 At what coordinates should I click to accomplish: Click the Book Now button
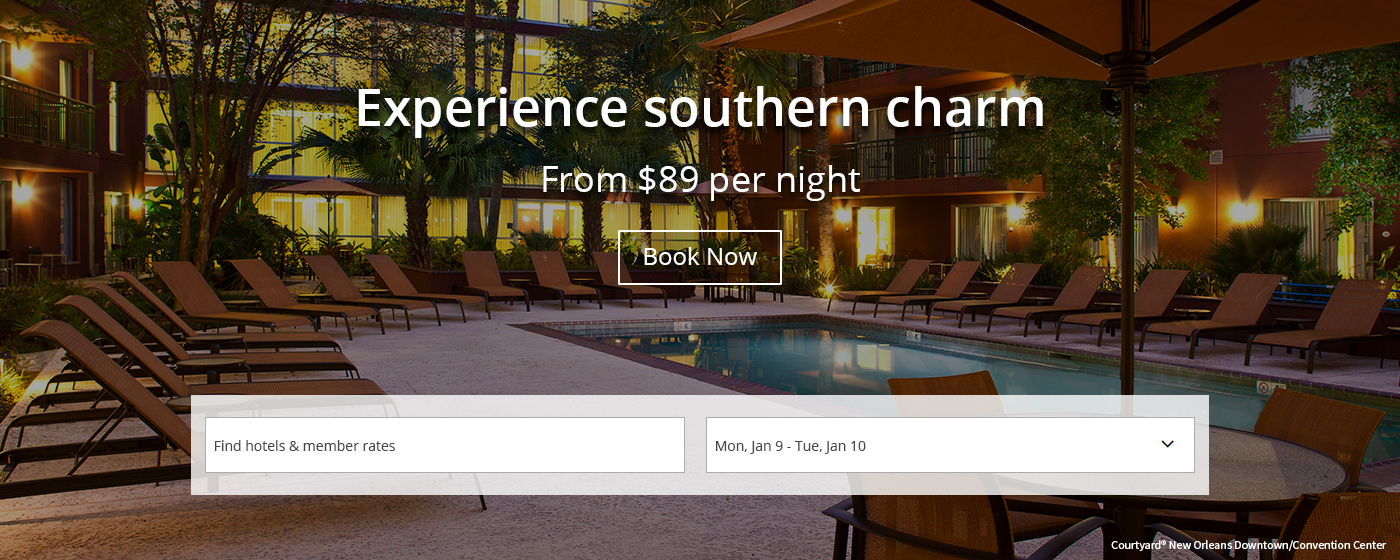(699, 257)
